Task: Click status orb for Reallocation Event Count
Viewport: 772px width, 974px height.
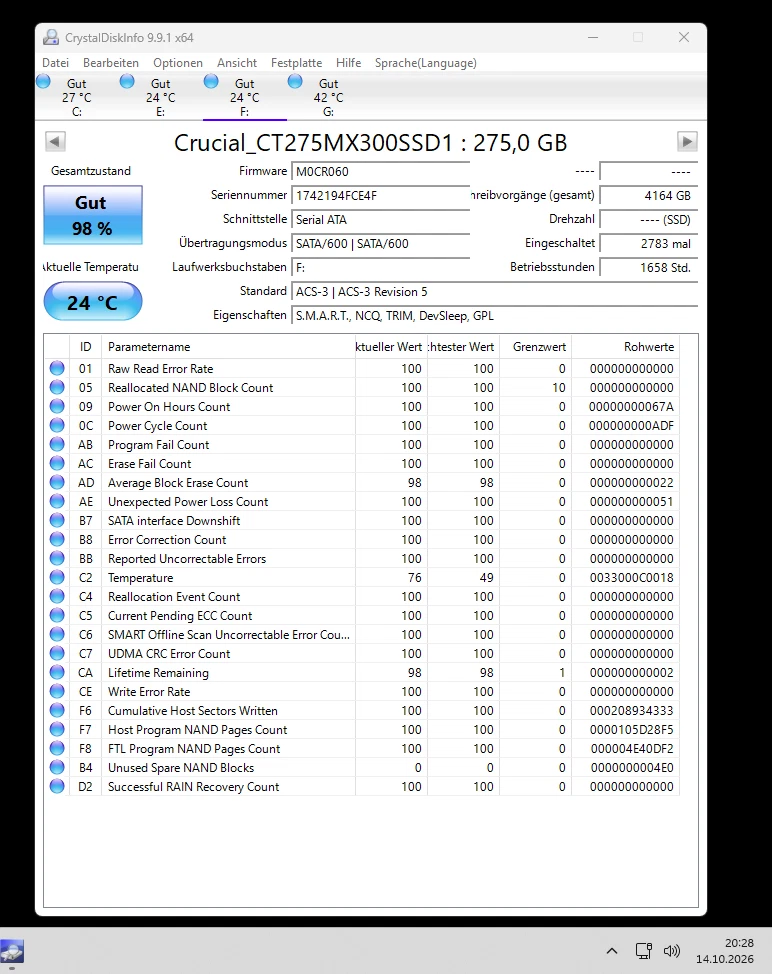Action: coord(57,596)
